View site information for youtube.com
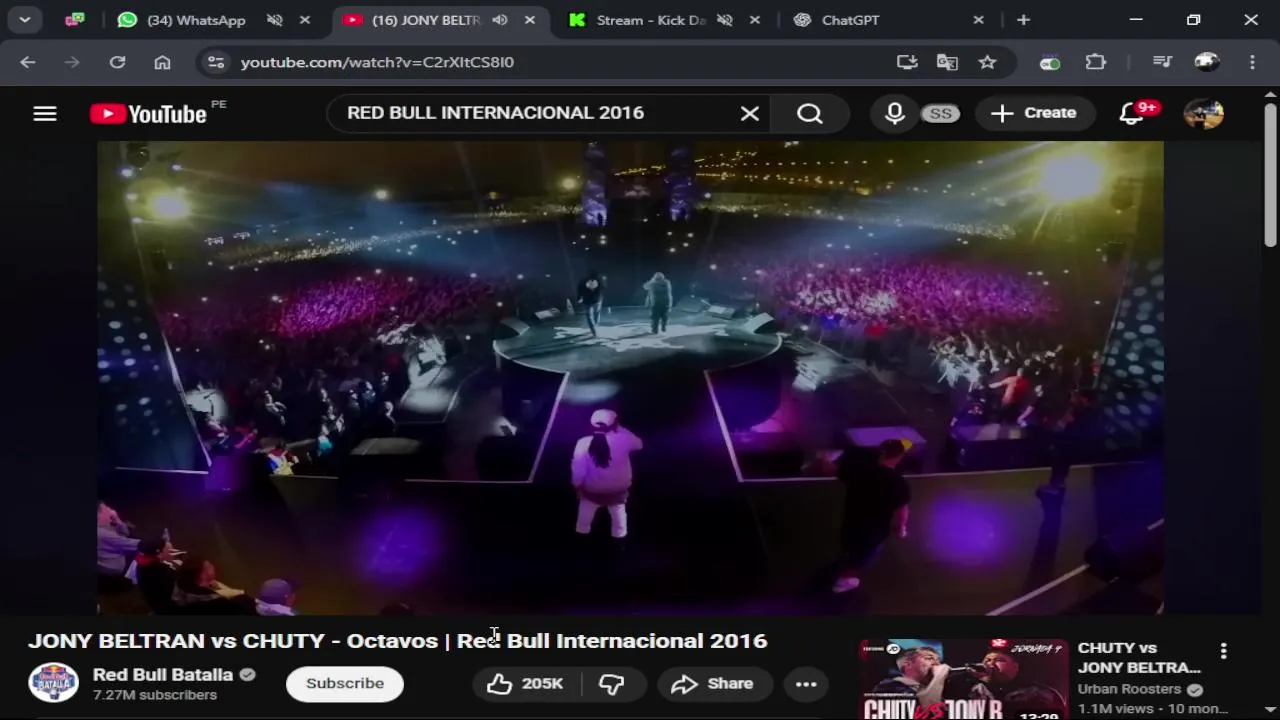This screenshot has height=720, width=1280. [x=215, y=62]
